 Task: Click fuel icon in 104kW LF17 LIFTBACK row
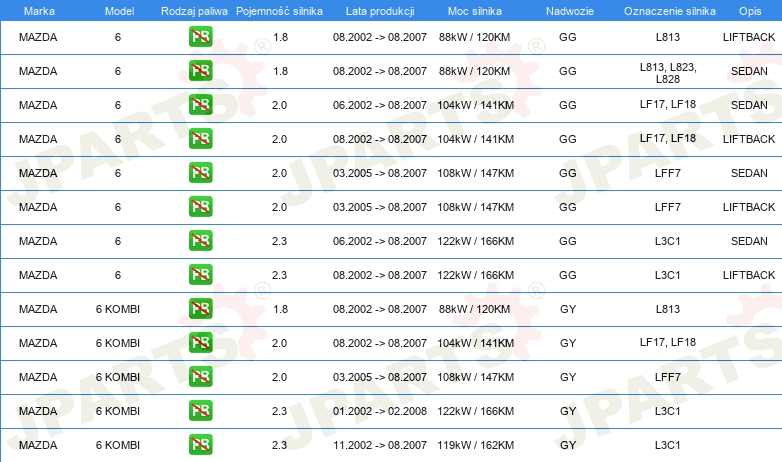pyautogui.click(x=200, y=138)
